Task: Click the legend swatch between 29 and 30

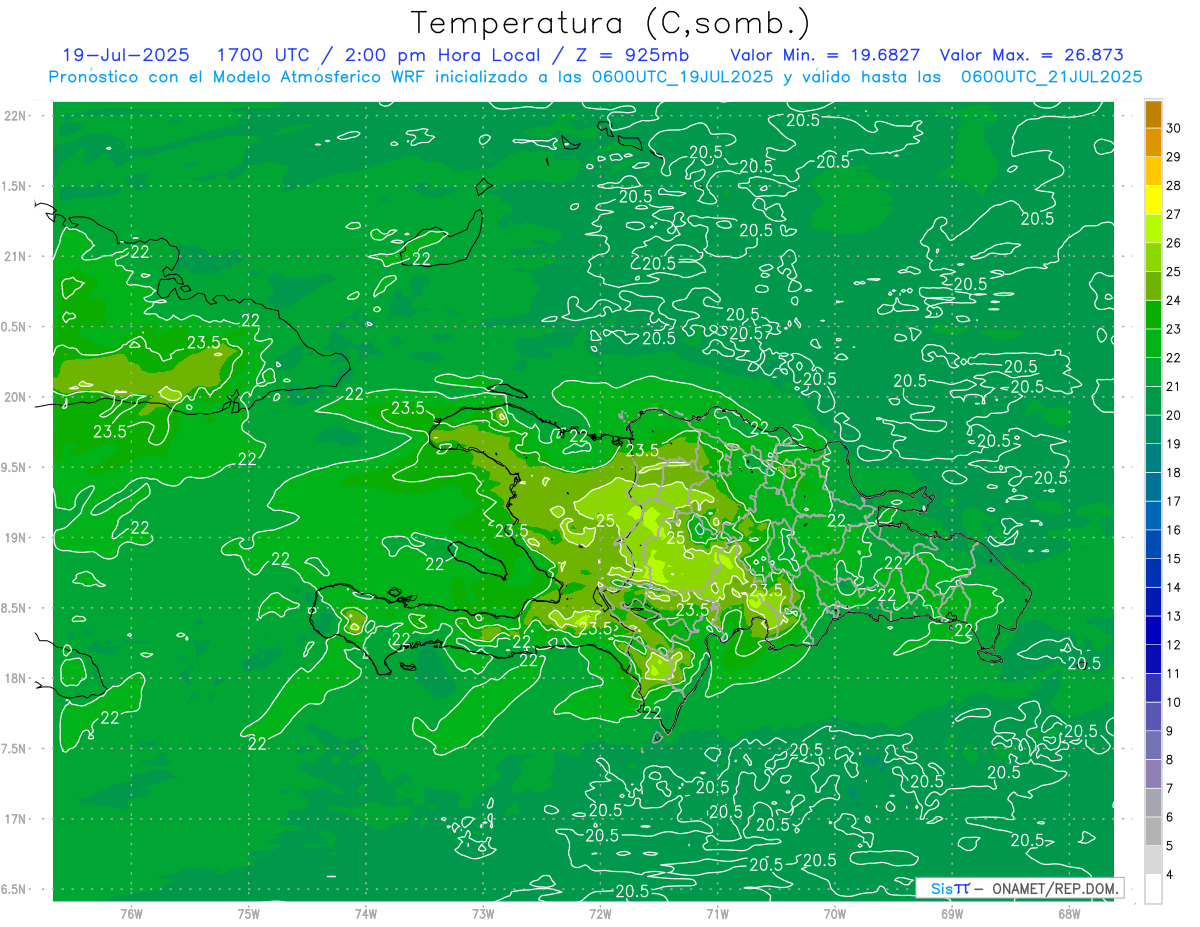Action: click(1153, 142)
